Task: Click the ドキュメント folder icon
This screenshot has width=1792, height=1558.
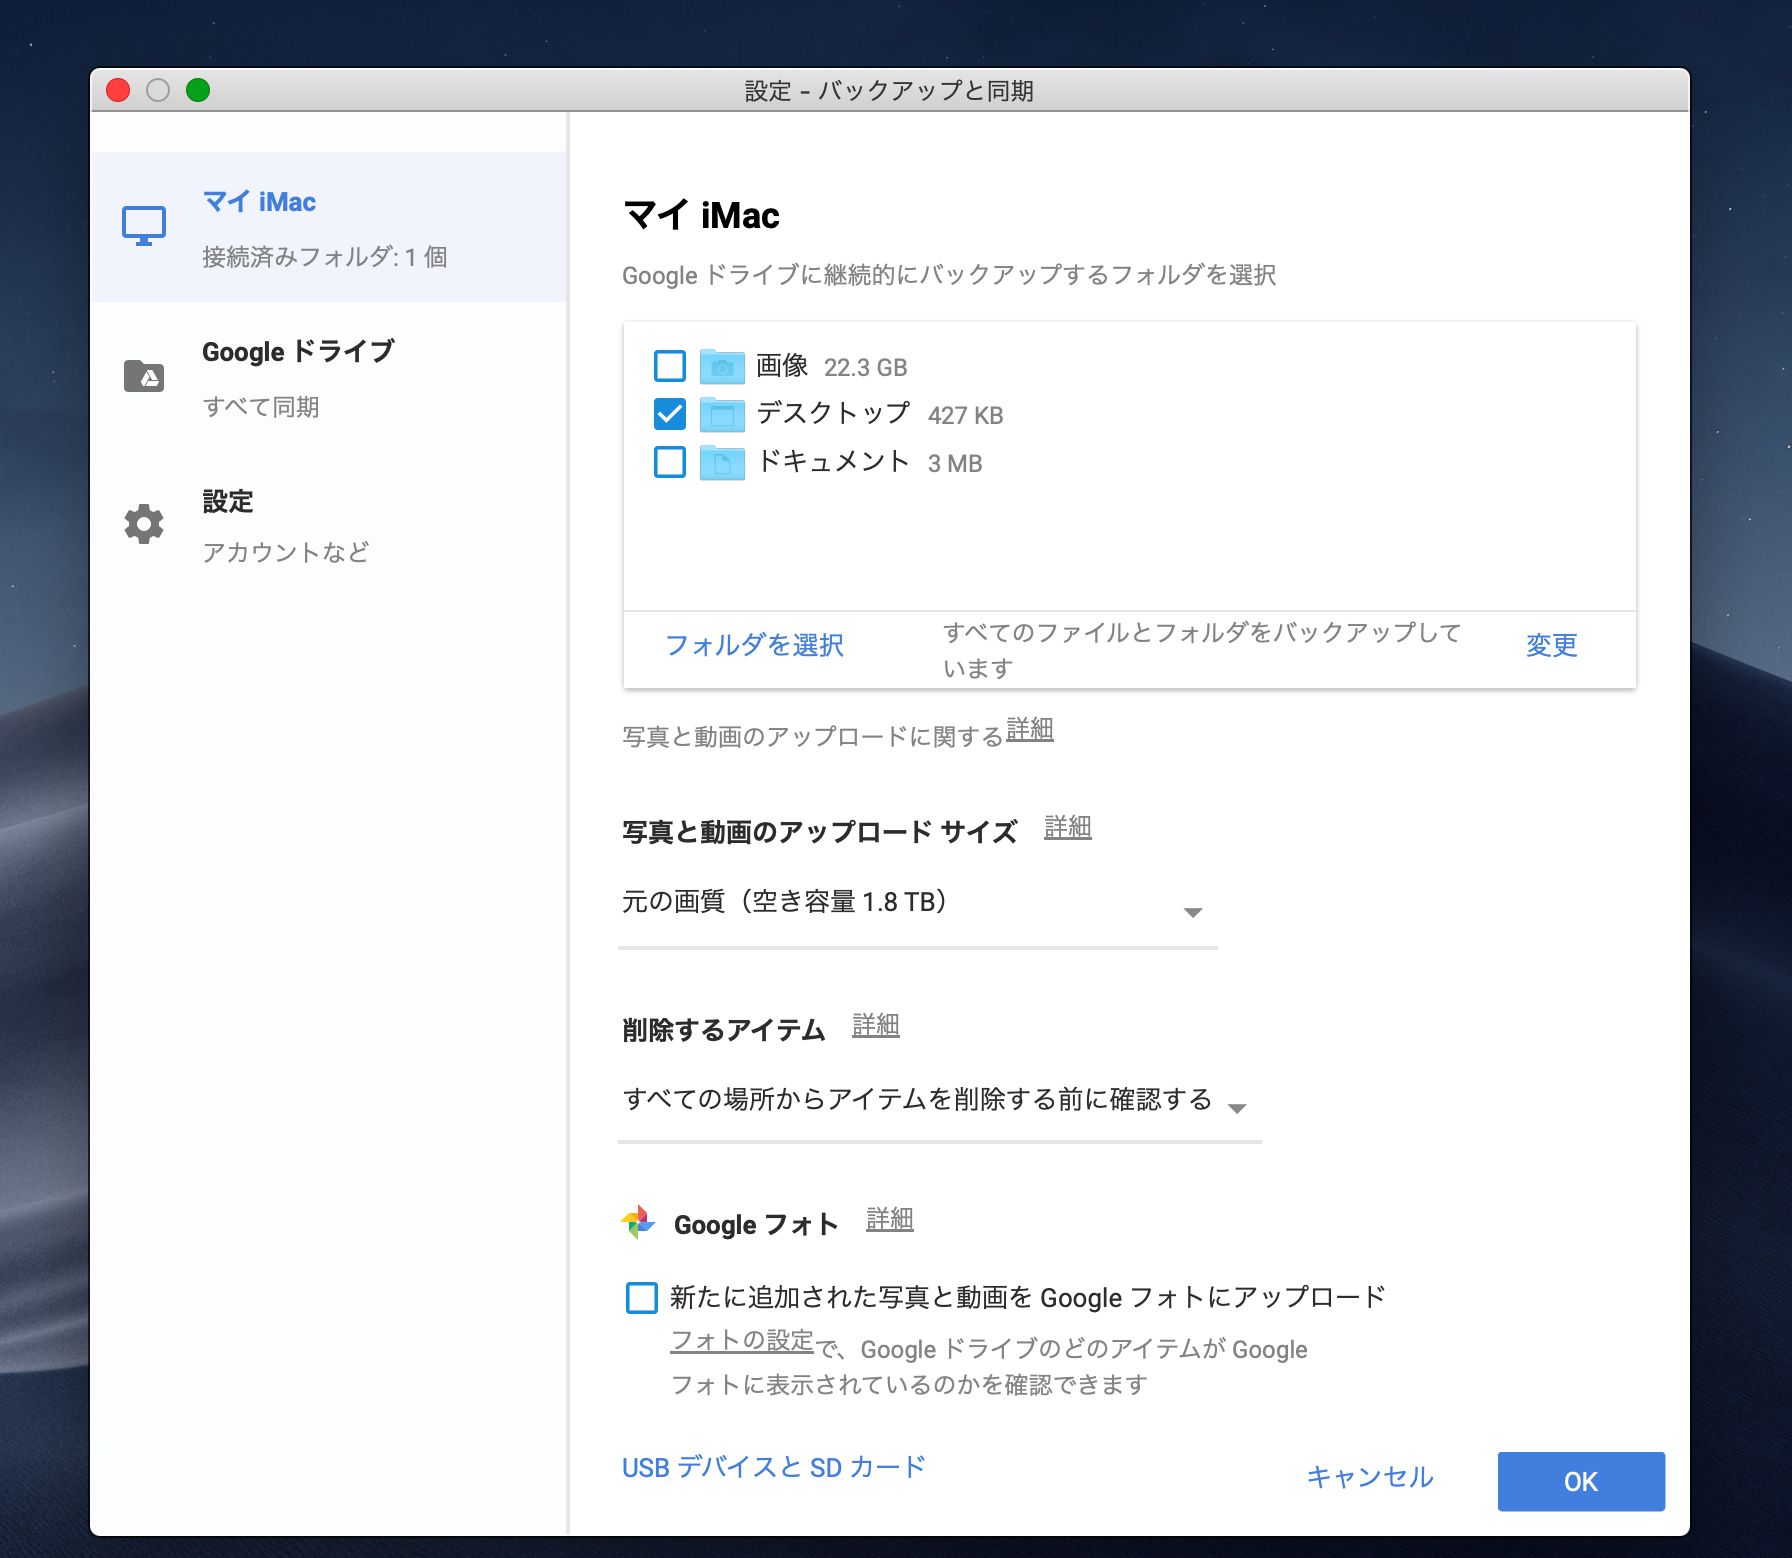Action: pyautogui.click(x=722, y=463)
